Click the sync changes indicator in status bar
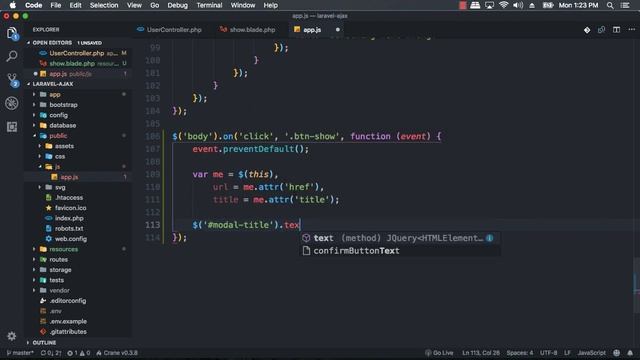Image resolution: width=640 pixels, height=360 pixels. pos(51,353)
